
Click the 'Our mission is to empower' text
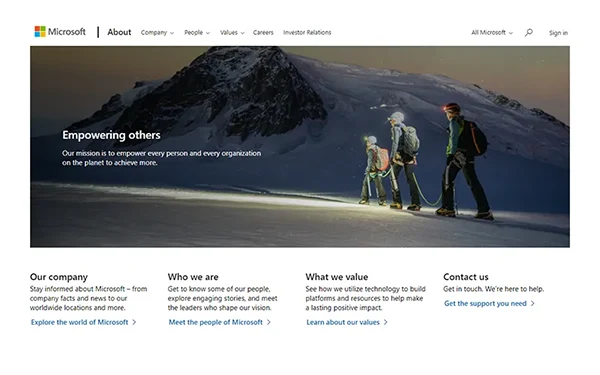click(161, 158)
